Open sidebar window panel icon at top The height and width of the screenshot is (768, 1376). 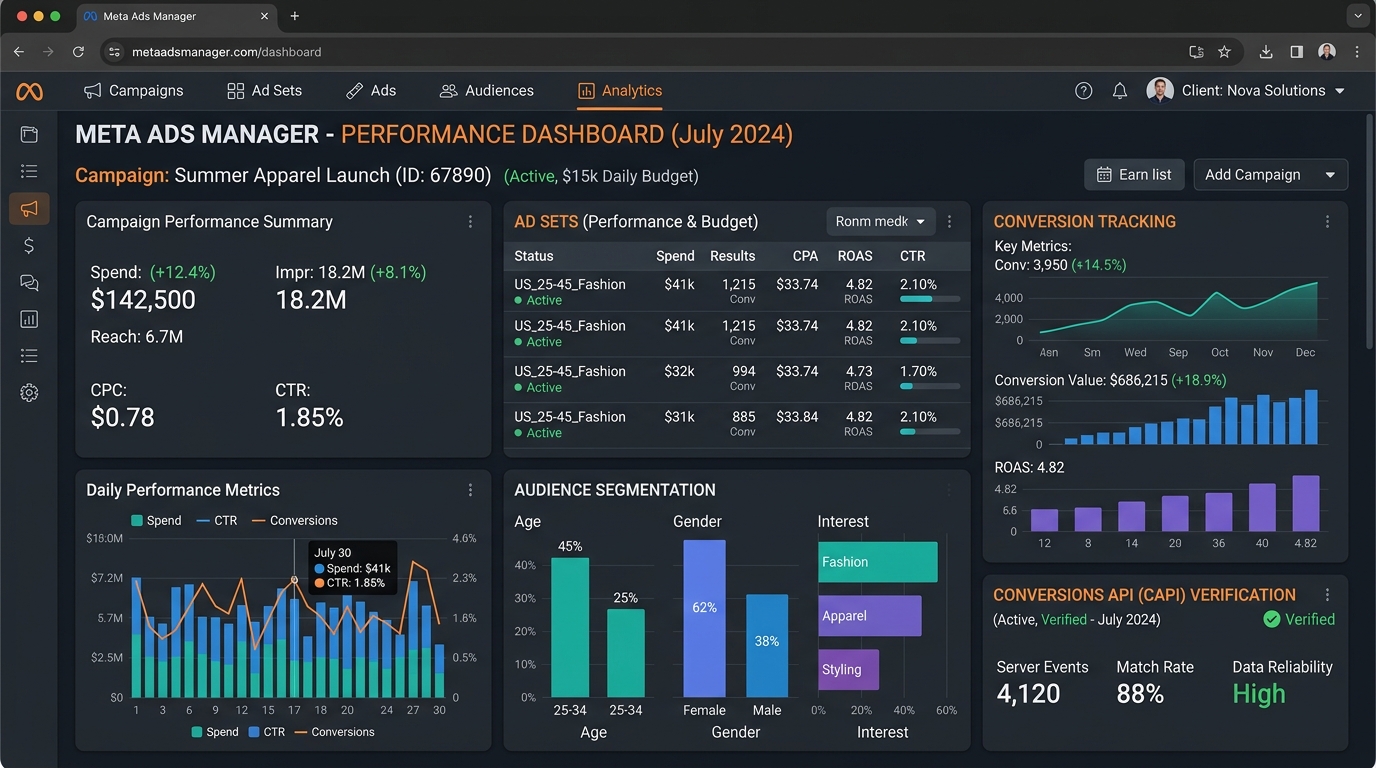pos(29,134)
